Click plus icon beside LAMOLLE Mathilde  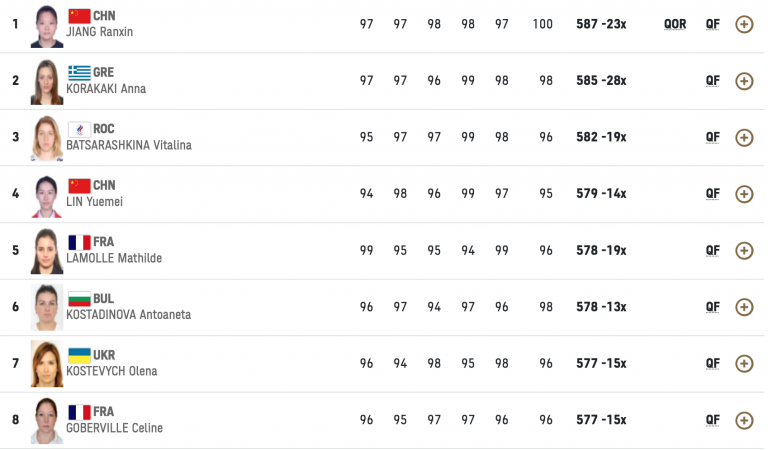pyautogui.click(x=744, y=251)
